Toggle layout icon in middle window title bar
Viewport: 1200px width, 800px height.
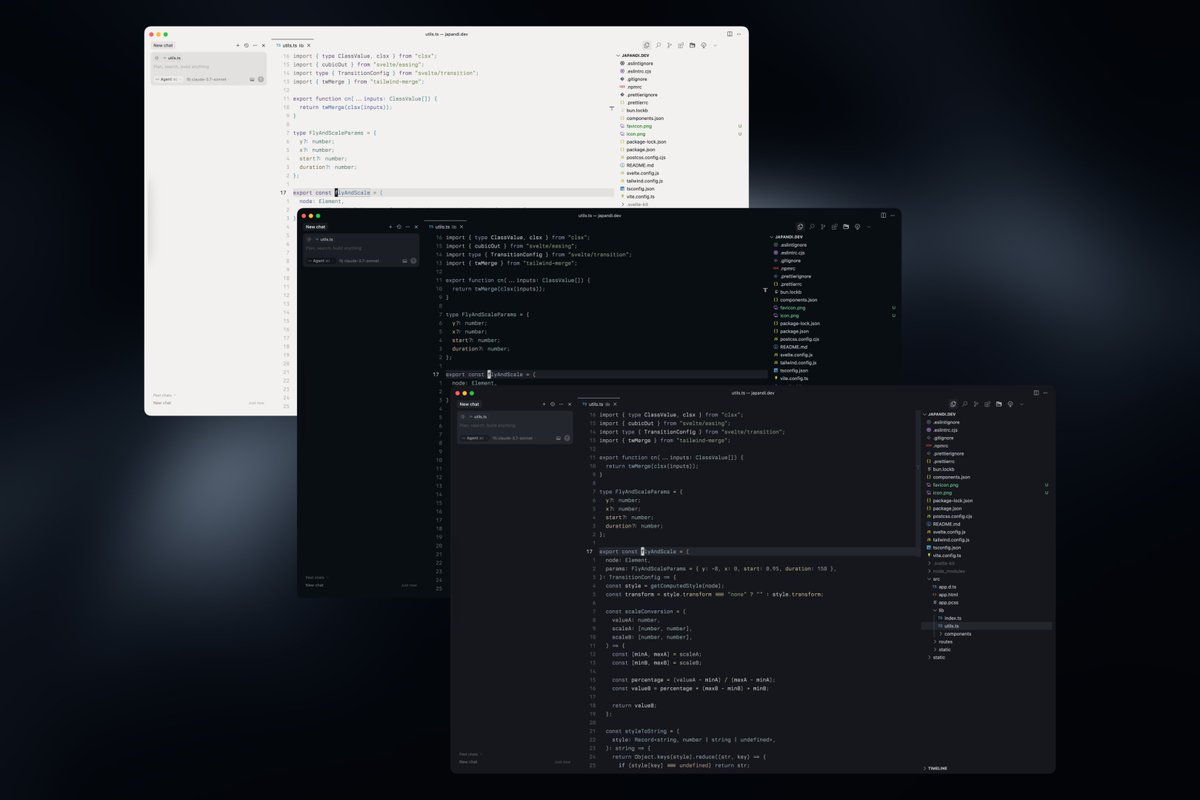(x=883, y=215)
